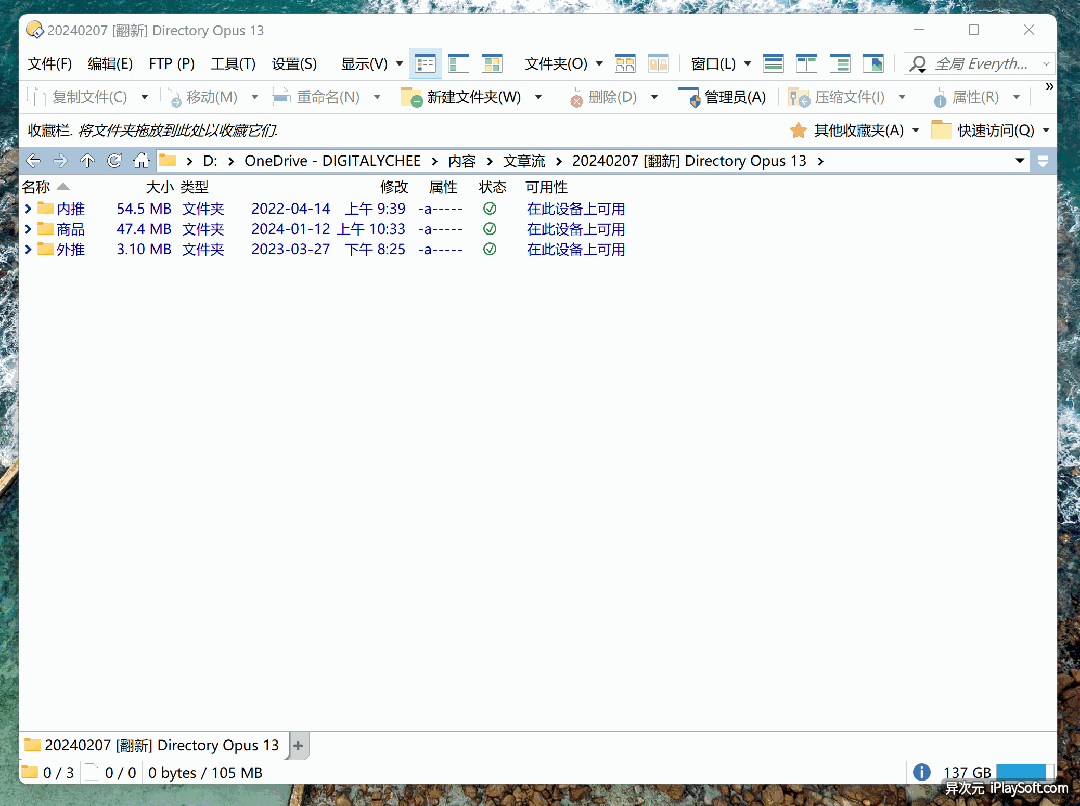The height and width of the screenshot is (806, 1080).
Task: Open the path bar history dropdown arrow
Action: tap(1020, 161)
